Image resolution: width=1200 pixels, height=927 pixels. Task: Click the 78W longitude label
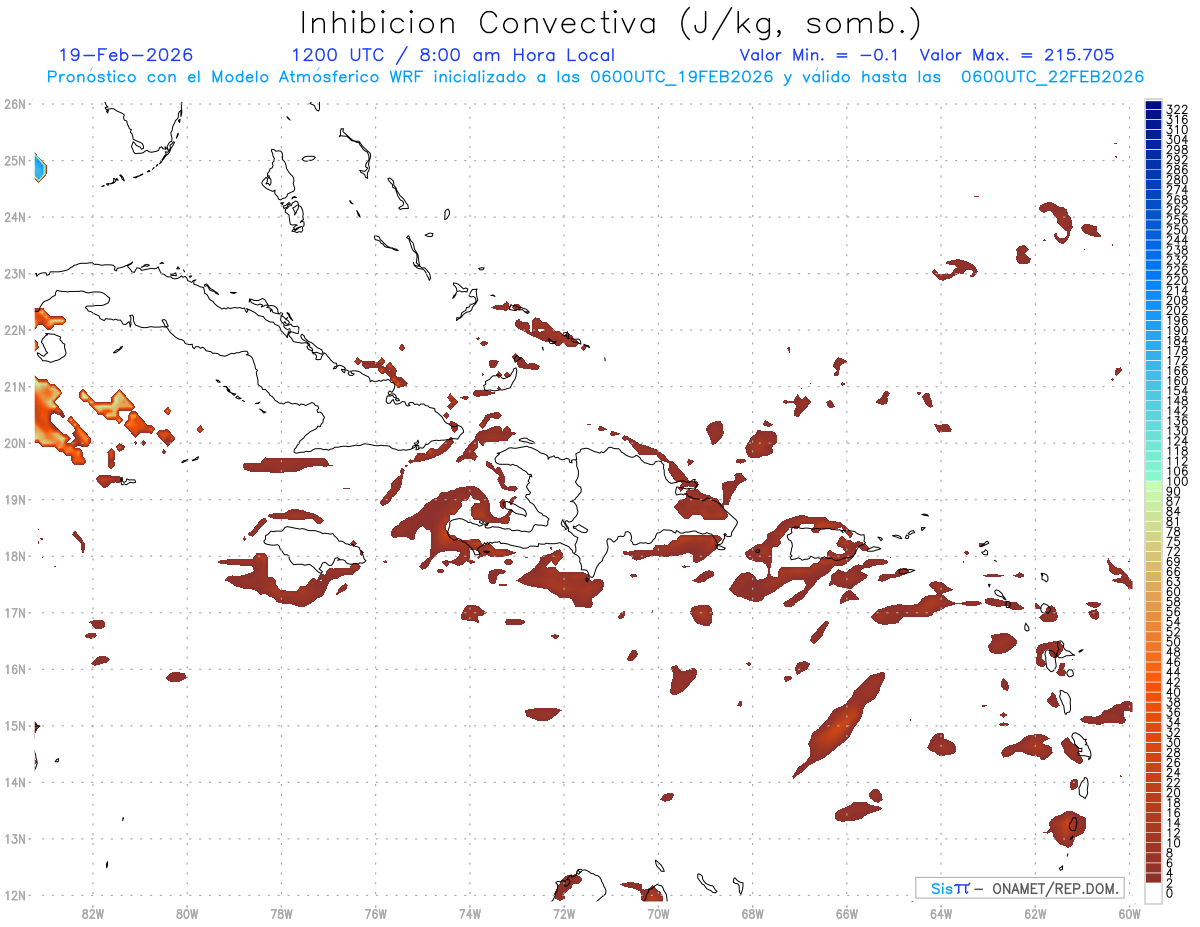coord(281,913)
